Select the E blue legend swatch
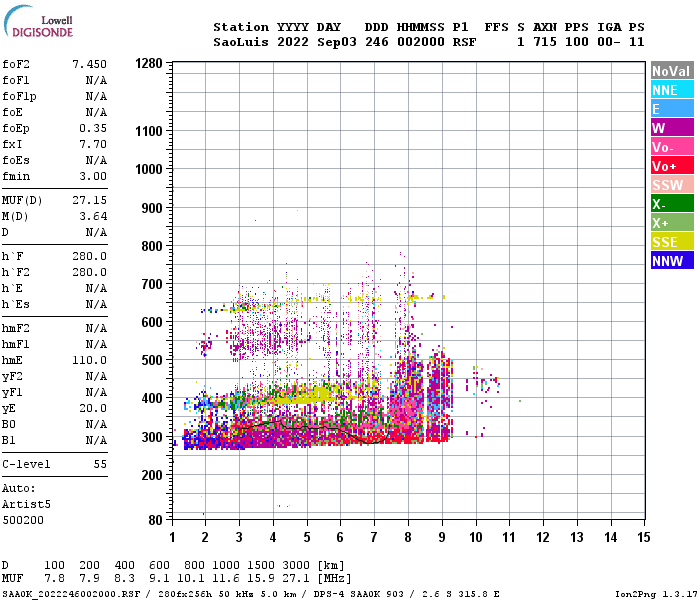 pos(672,109)
